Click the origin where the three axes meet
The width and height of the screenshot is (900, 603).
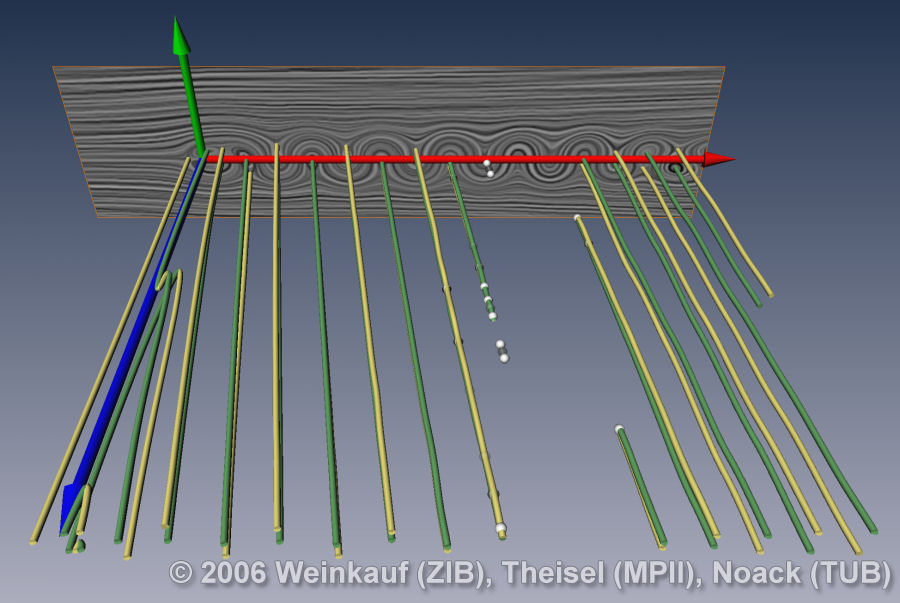[205, 156]
